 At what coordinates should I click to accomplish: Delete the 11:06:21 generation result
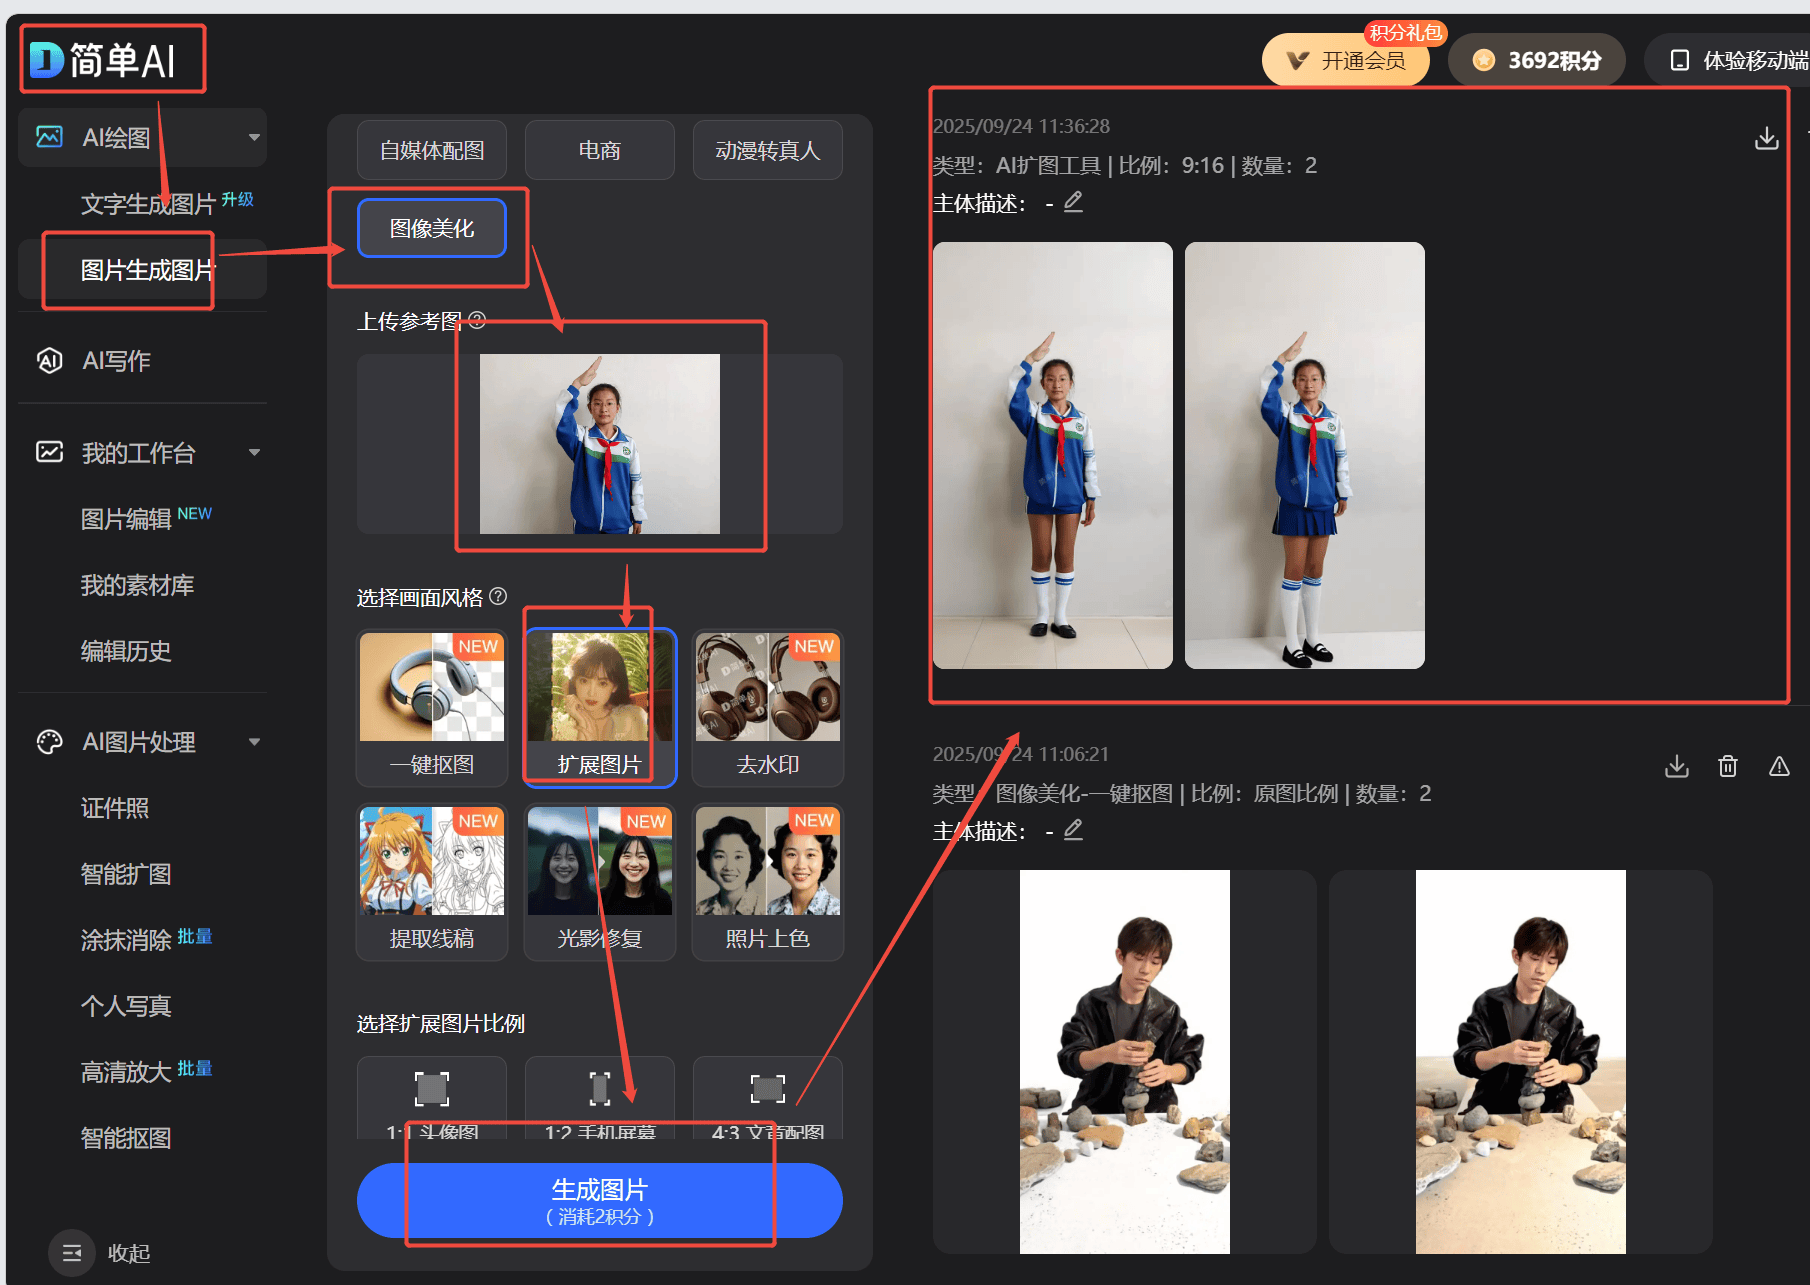(x=1728, y=766)
